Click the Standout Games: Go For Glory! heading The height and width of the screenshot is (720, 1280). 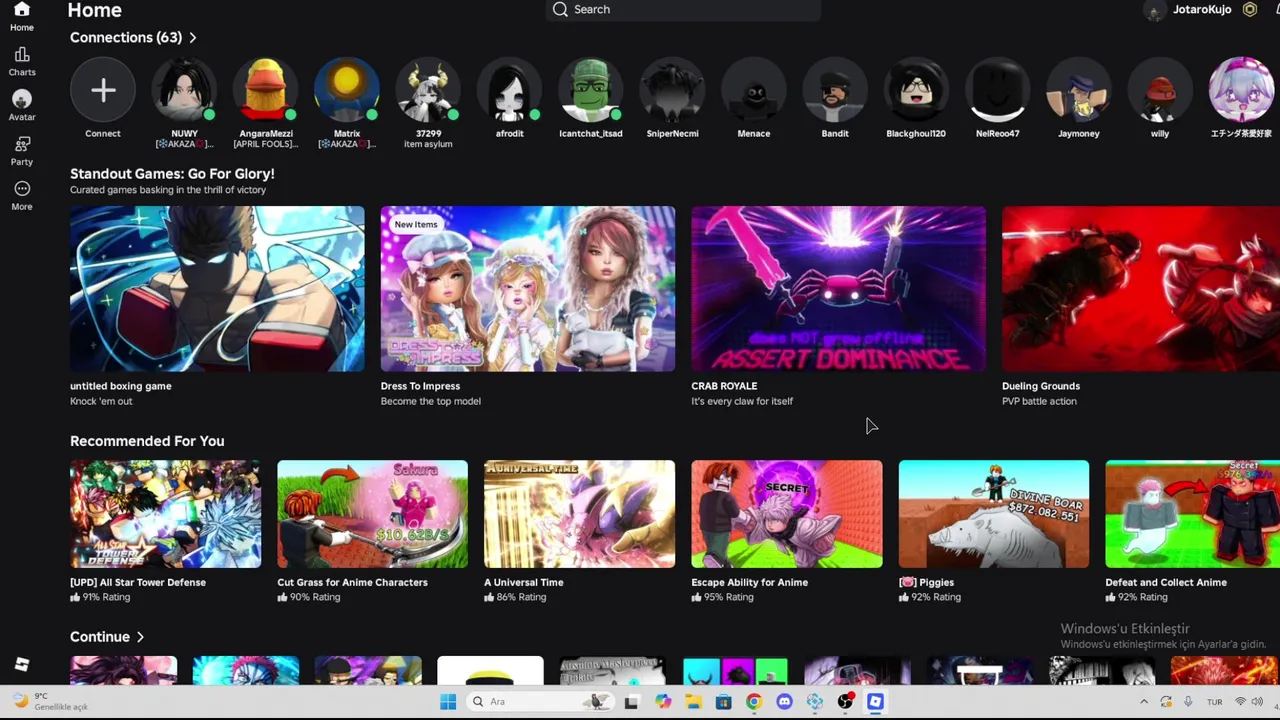point(172,174)
